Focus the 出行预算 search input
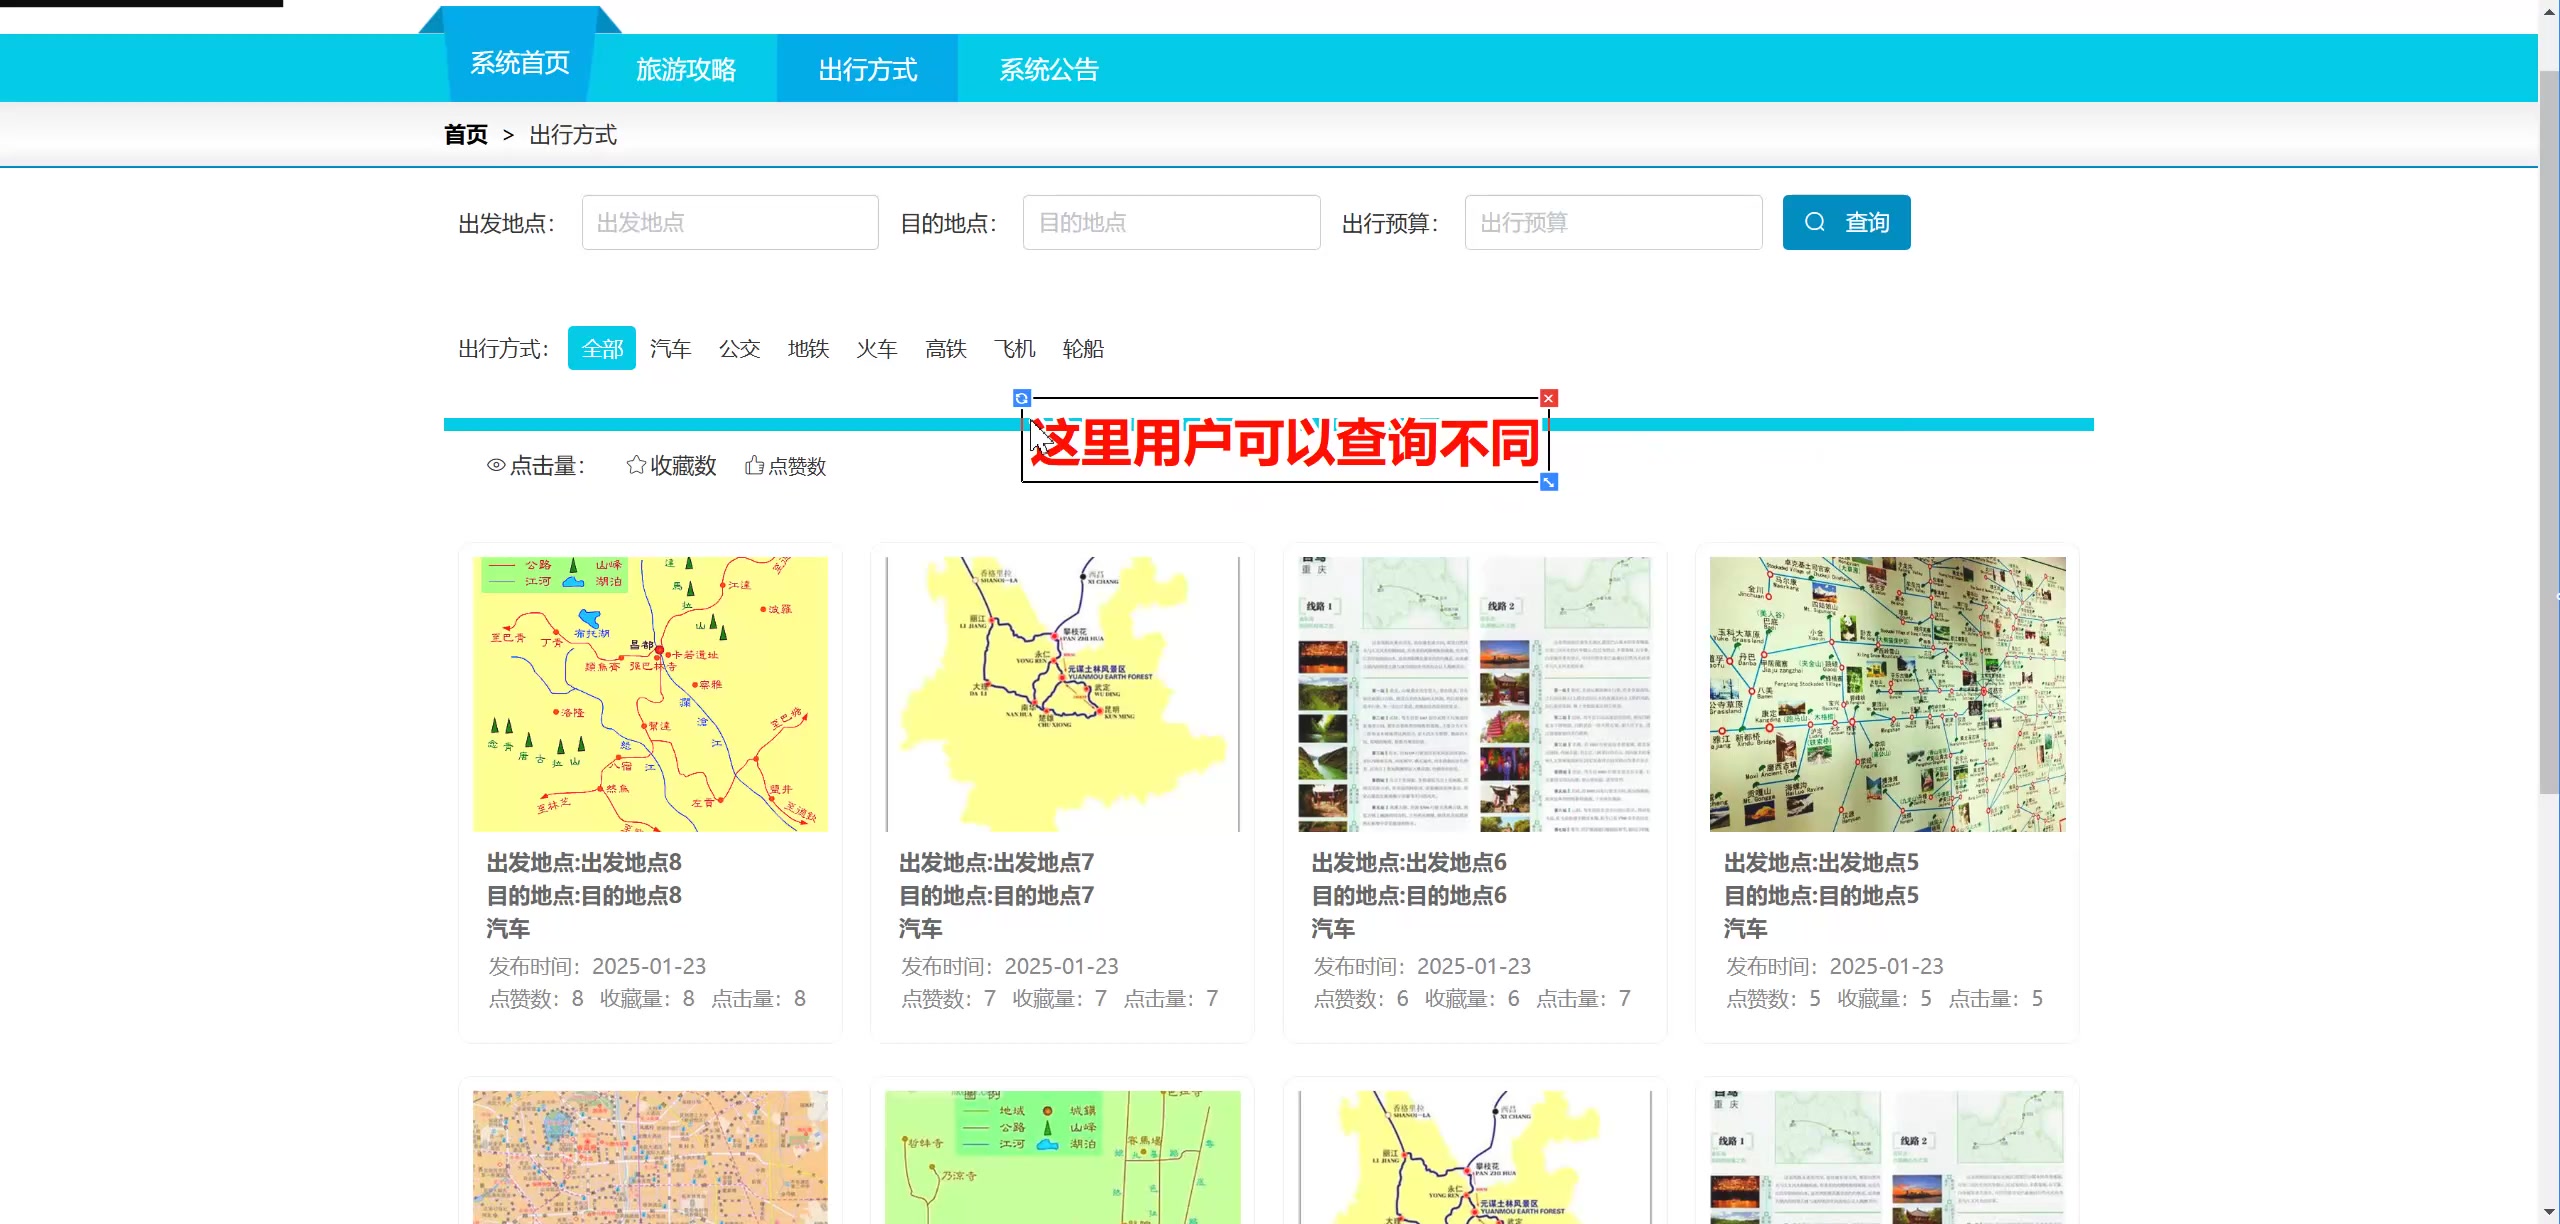The height and width of the screenshot is (1224, 2560). pyautogui.click(x=1613, y=222)
